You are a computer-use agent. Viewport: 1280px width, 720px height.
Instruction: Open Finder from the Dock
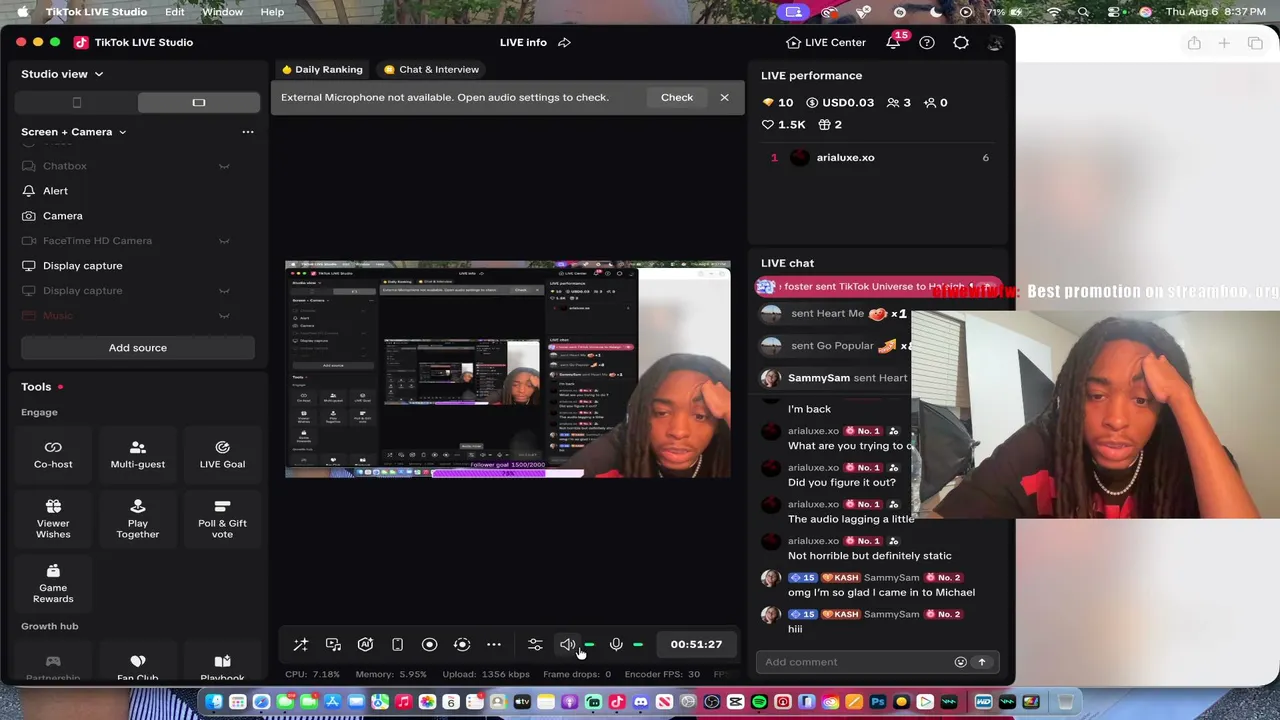213,702
